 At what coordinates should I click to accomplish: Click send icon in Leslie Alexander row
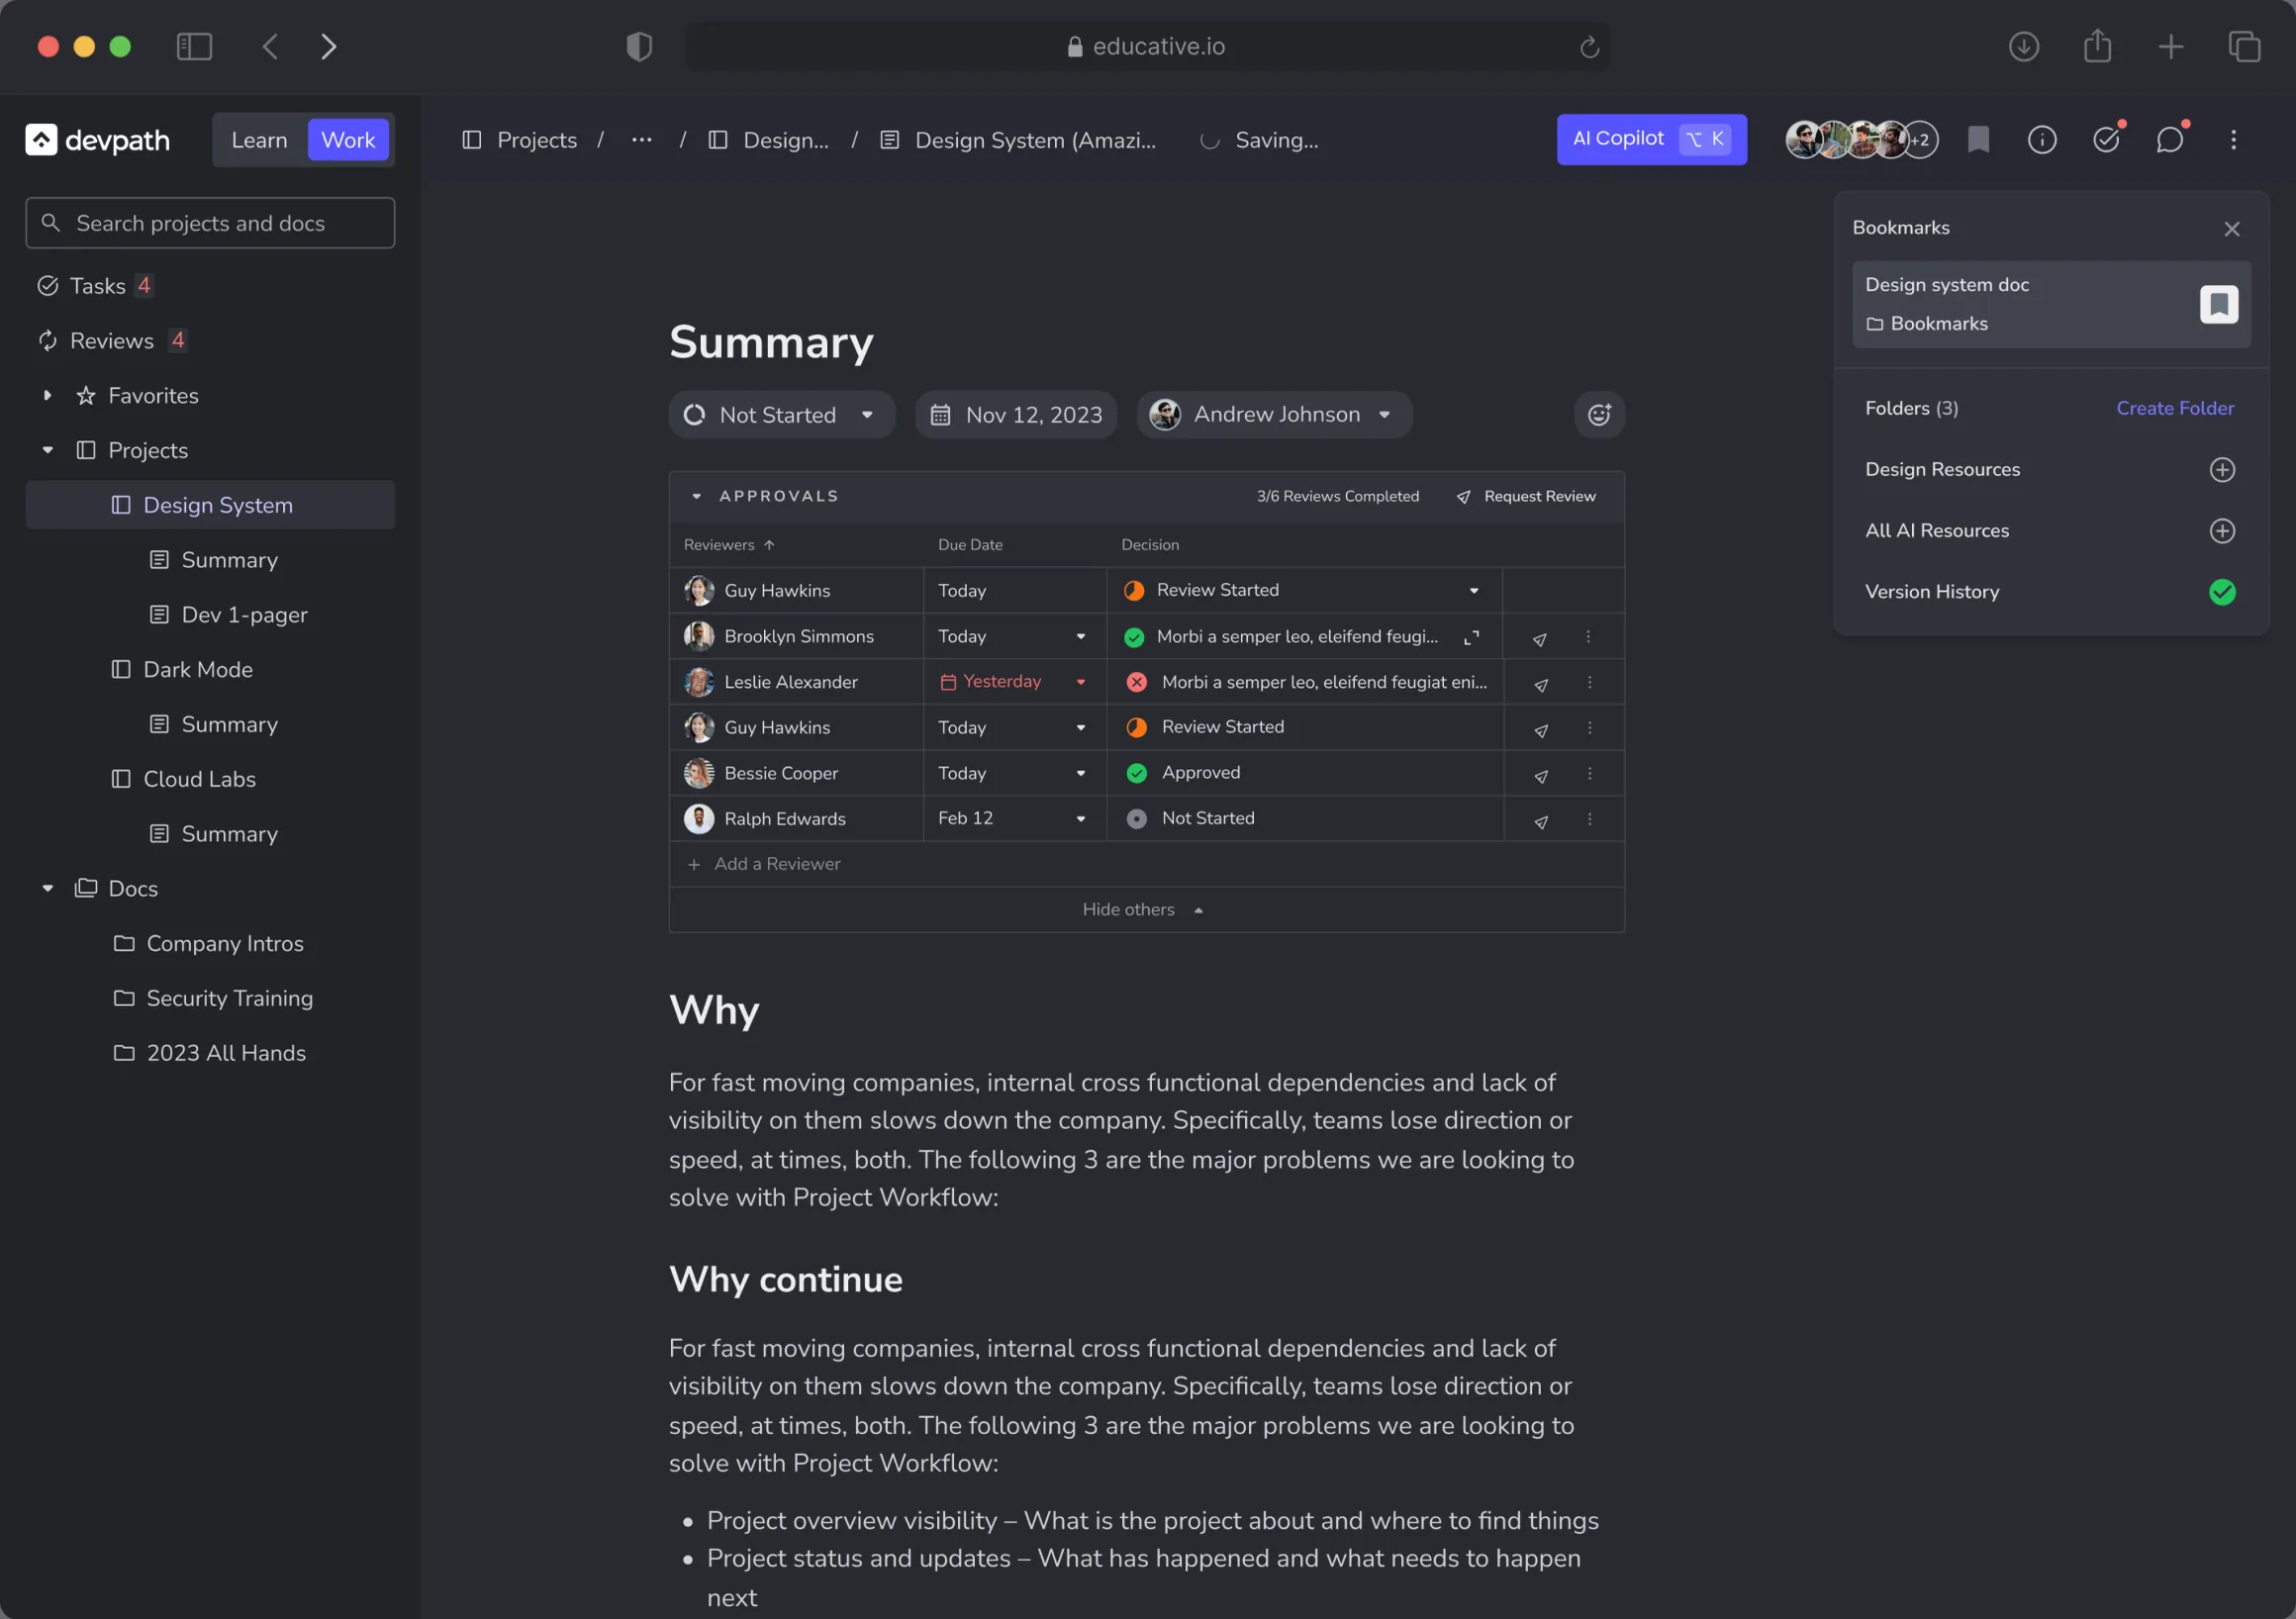[x=1541, y=685]
